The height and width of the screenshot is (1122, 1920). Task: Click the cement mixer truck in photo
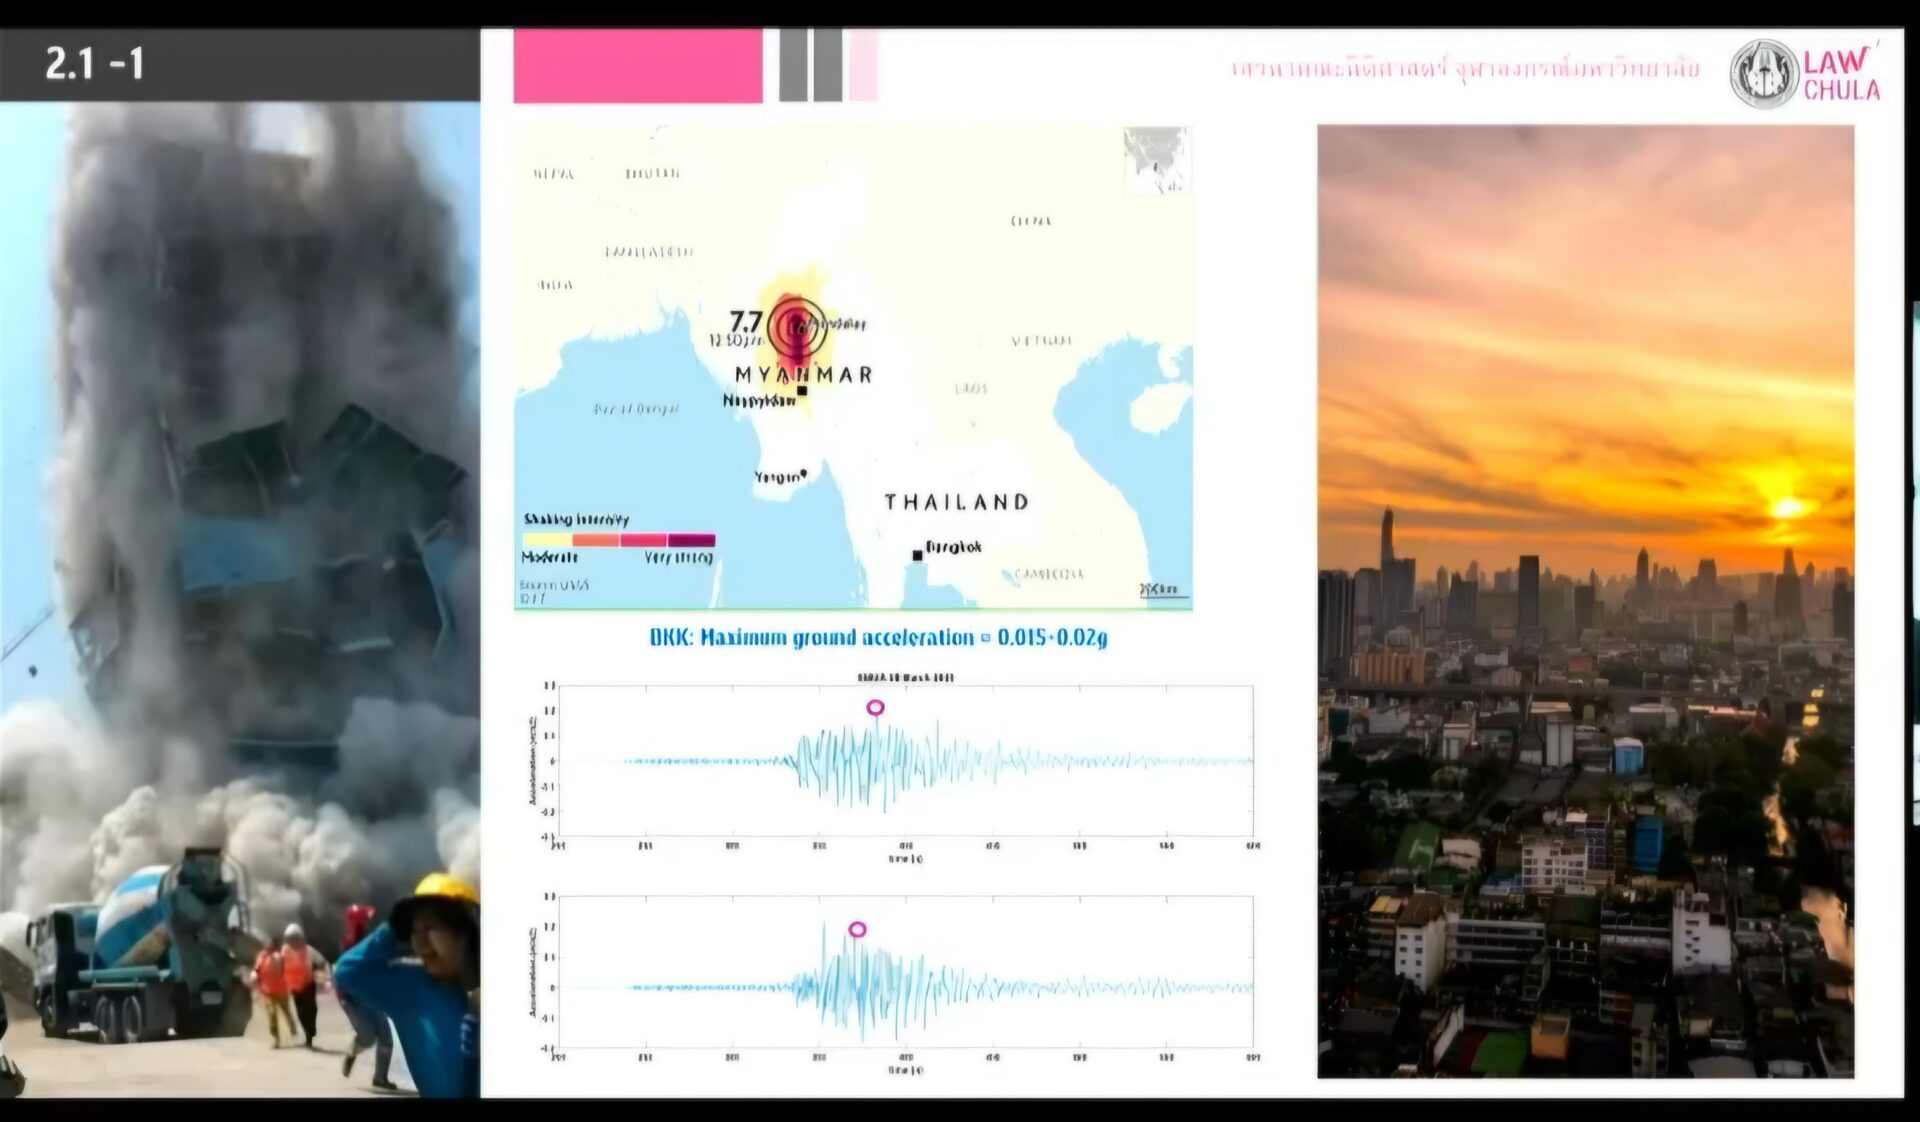[x=140, y=945]
